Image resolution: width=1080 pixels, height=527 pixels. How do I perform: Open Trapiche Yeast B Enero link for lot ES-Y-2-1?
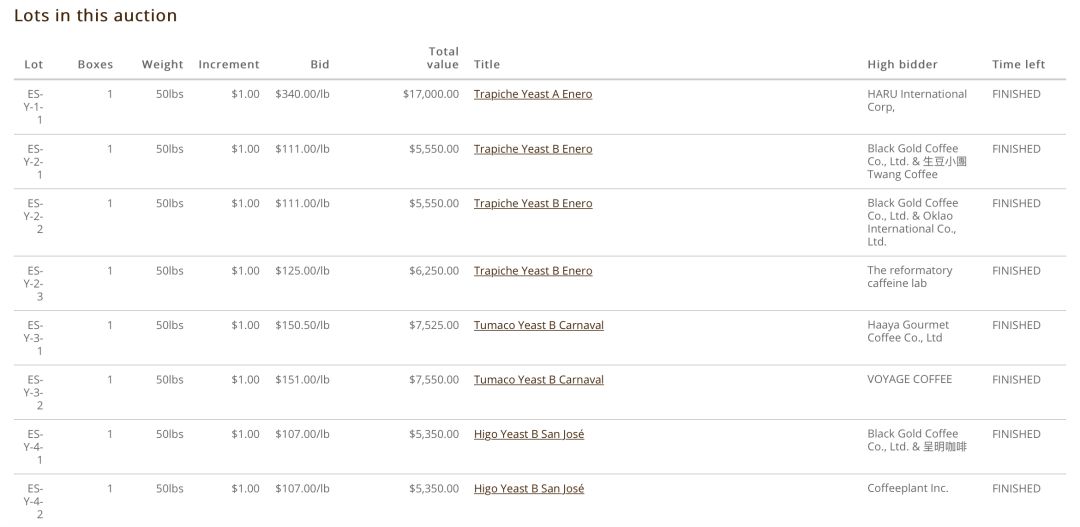(532, 149)
